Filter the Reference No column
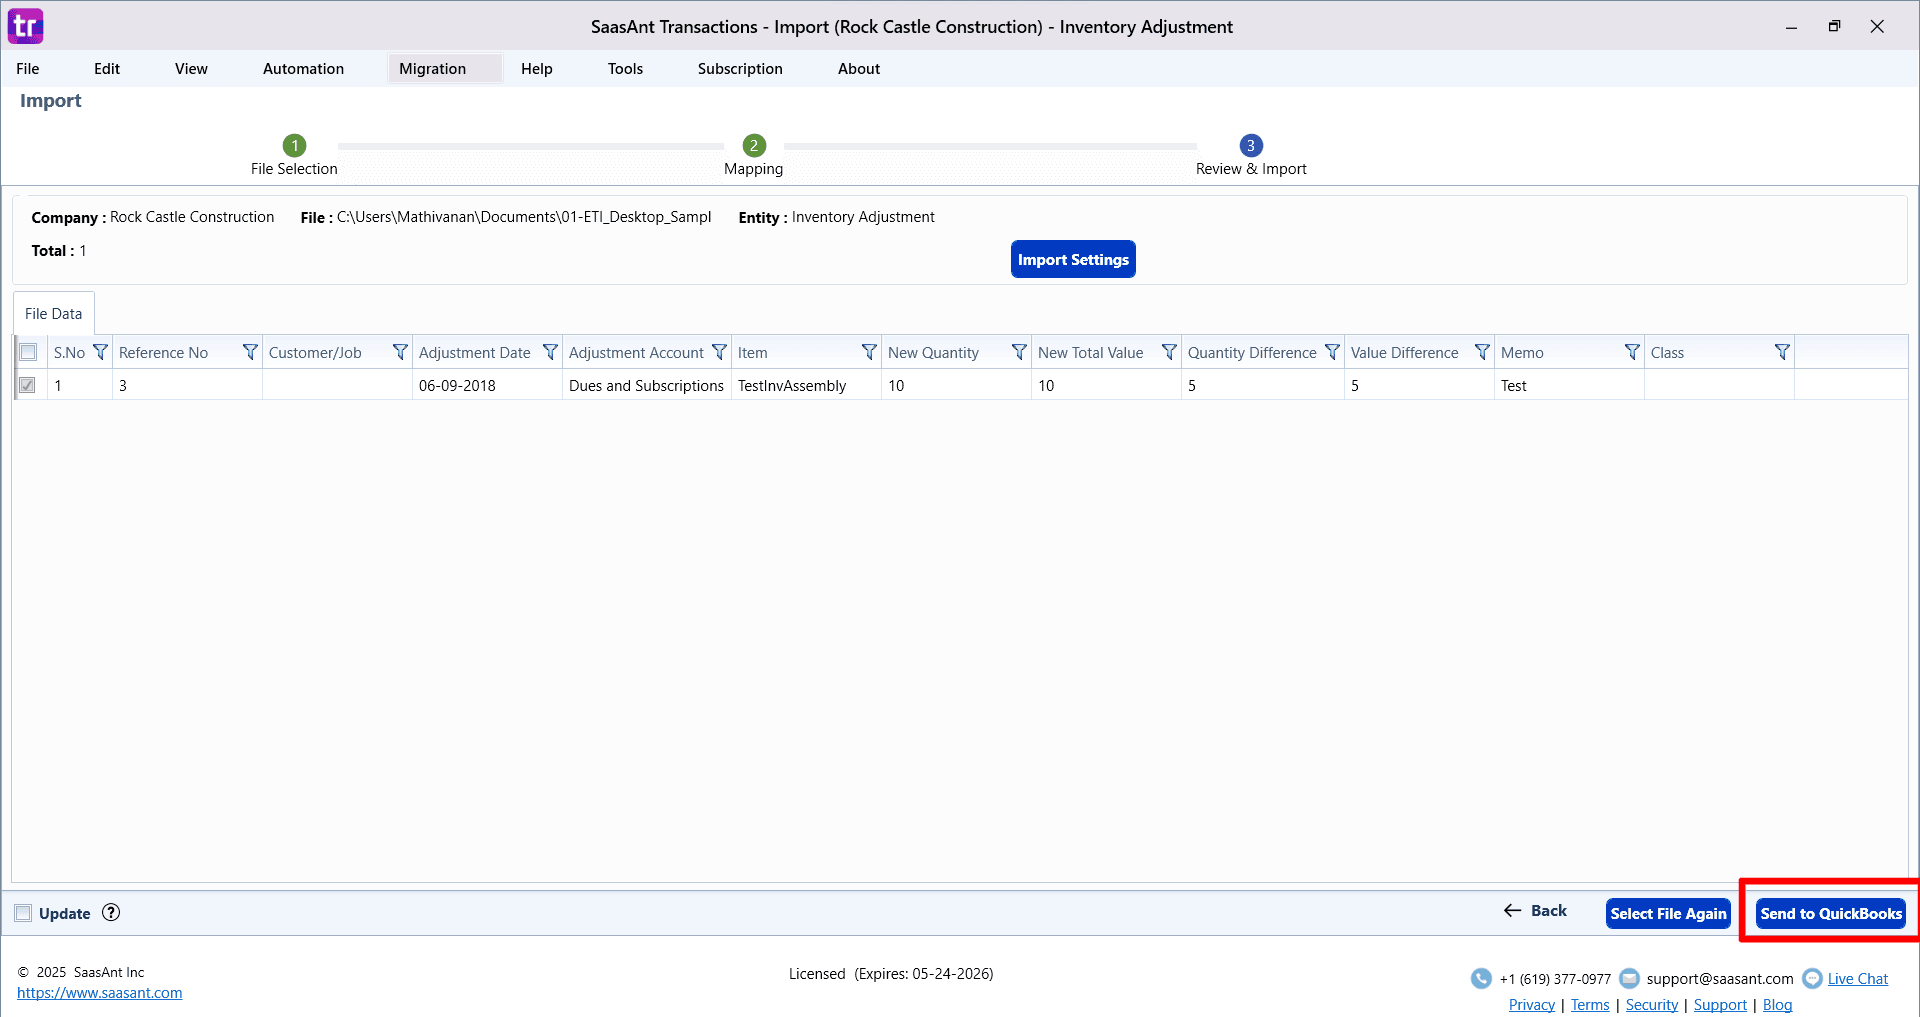 [x=250, y=352]
